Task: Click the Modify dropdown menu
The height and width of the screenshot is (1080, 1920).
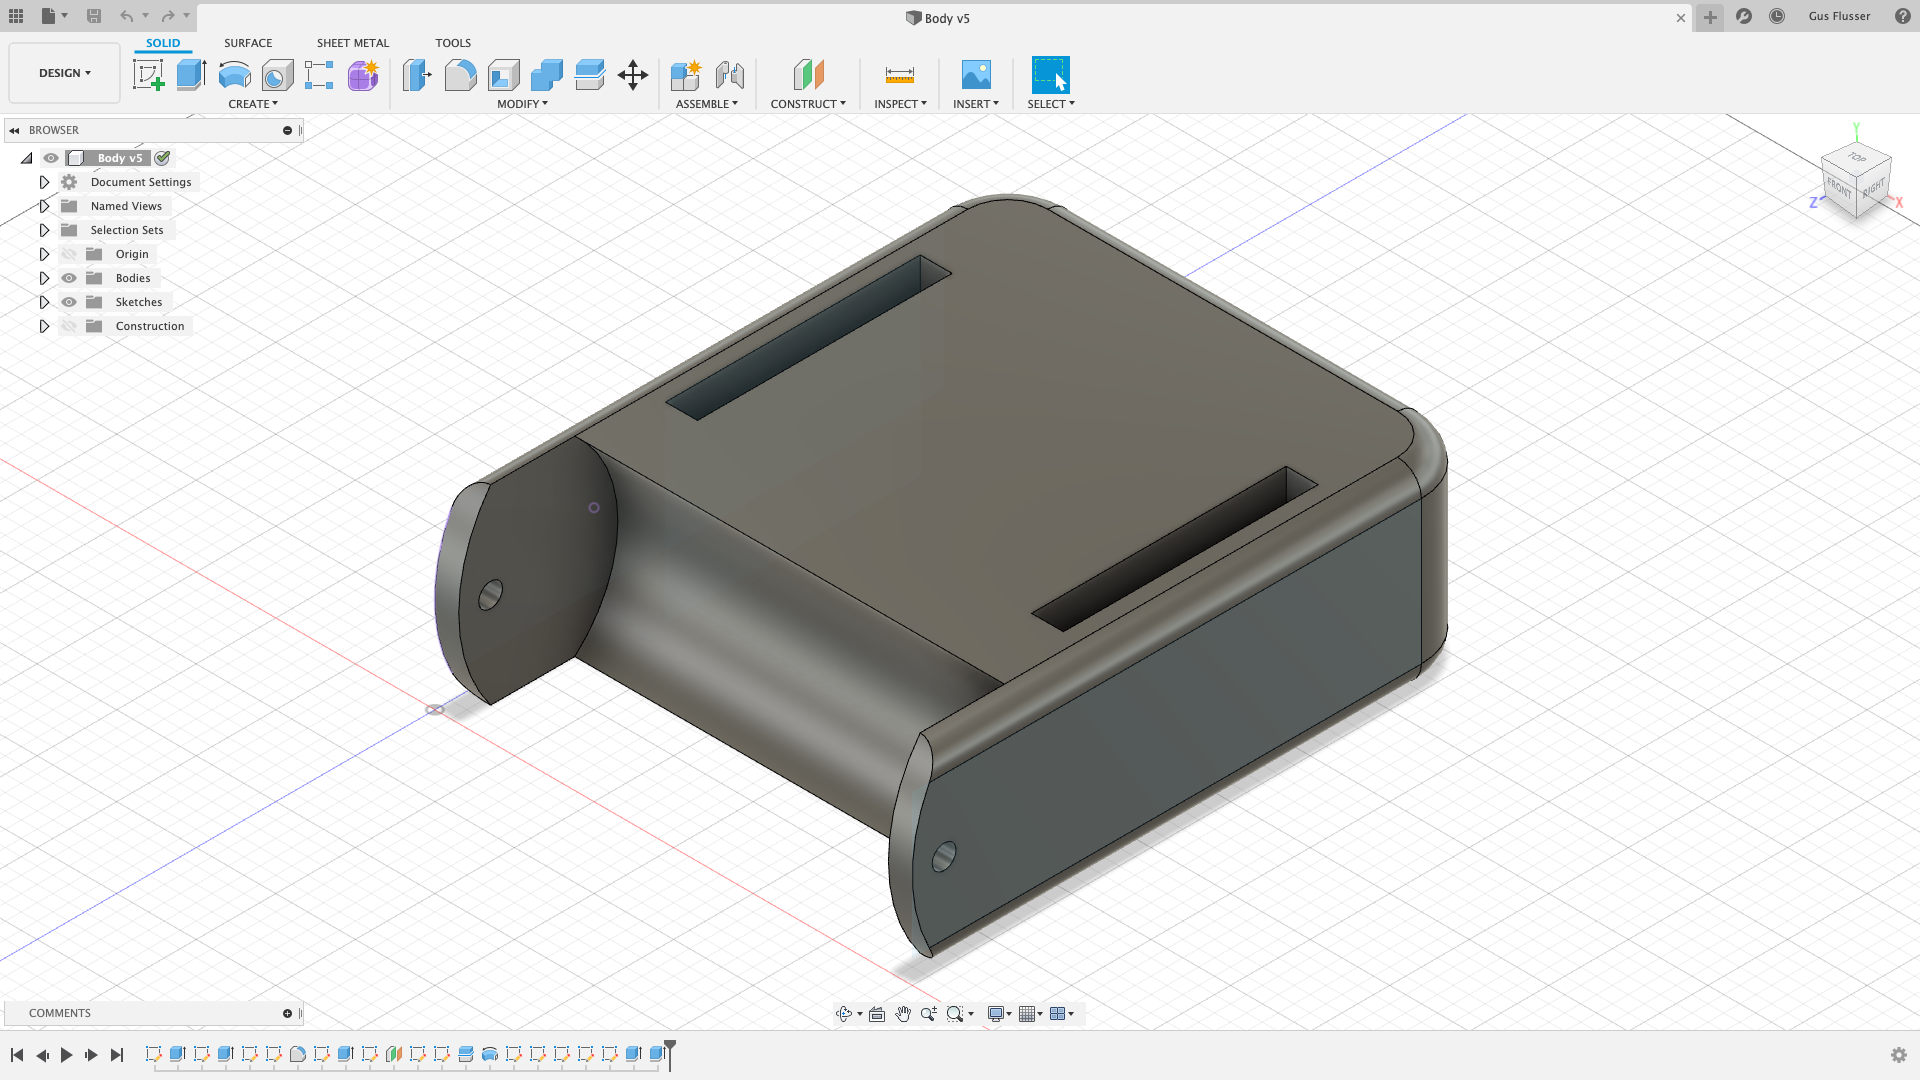Action: point(522,103)
